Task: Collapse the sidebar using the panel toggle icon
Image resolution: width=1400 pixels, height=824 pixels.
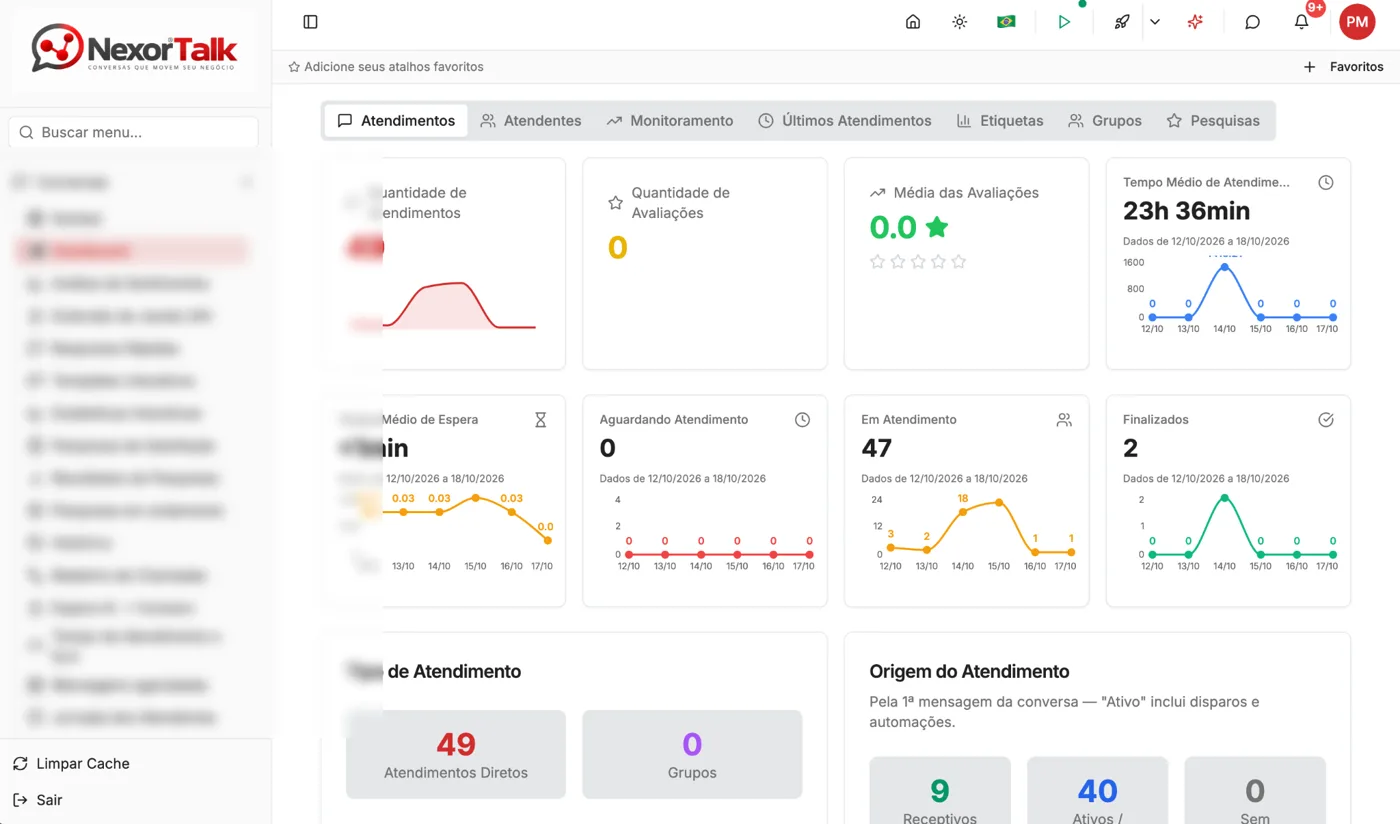Action: click(x=310, y=22)
